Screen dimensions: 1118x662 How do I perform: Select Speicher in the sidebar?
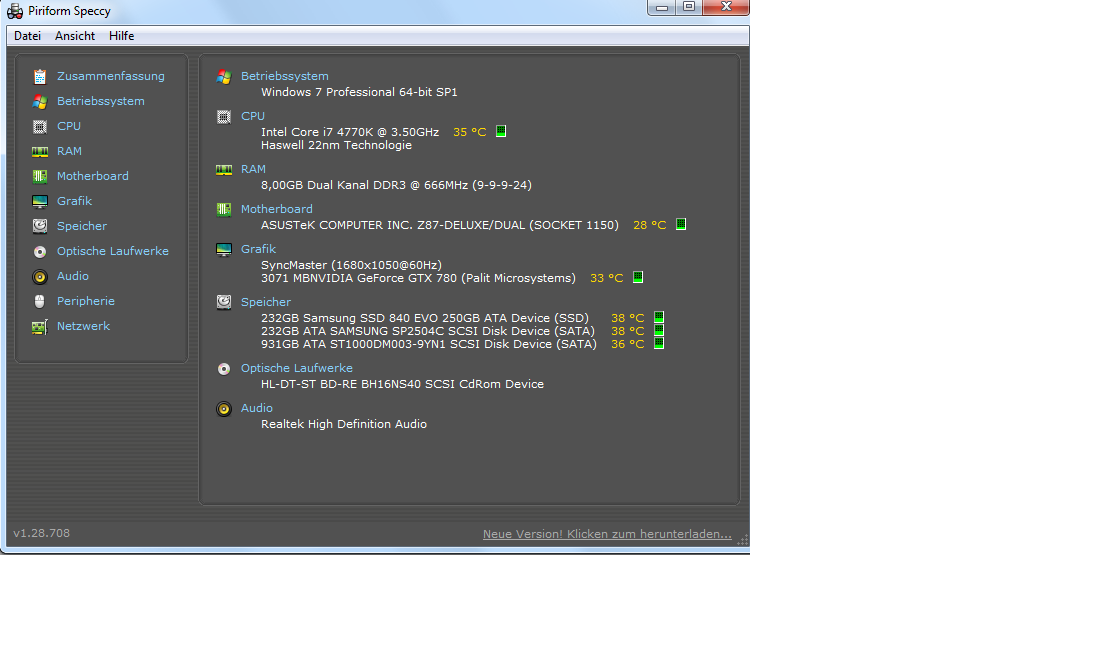click(82, 225)
